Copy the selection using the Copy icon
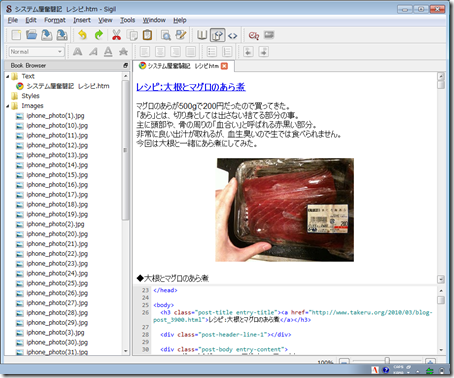 coord(133,35)
